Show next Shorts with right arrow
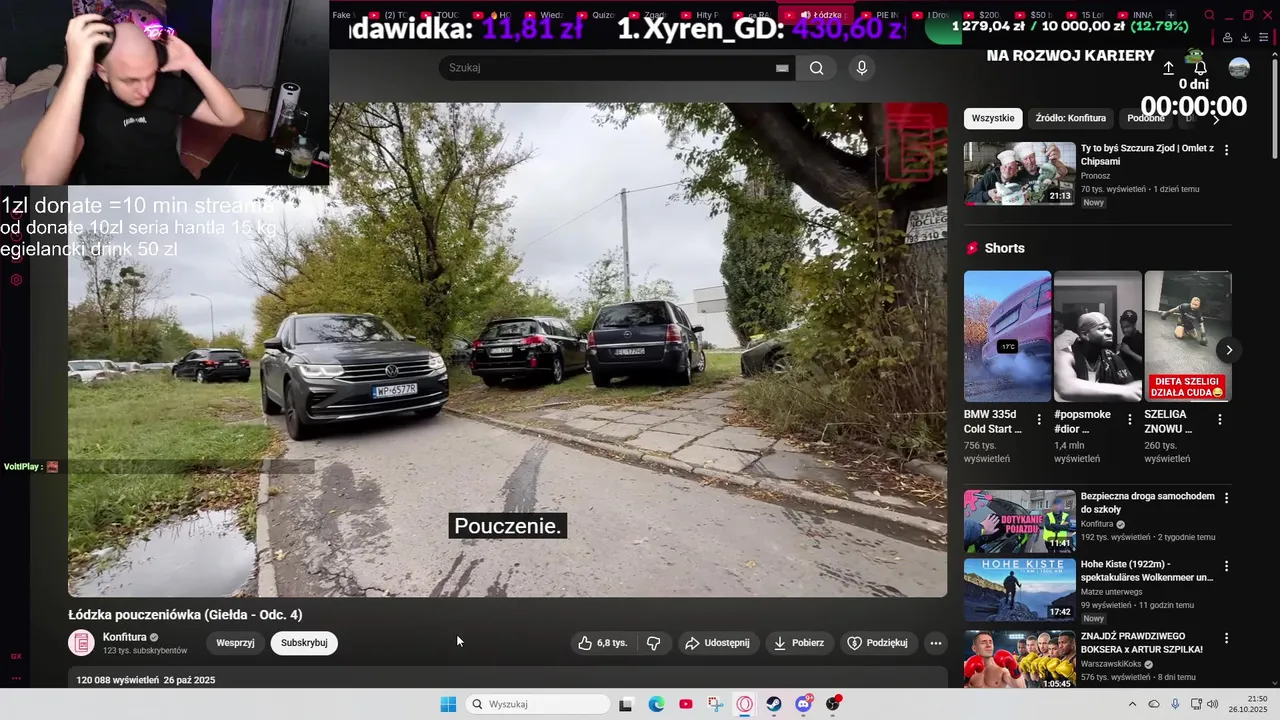This screenshot has height=720, width=1280. 1229,350
